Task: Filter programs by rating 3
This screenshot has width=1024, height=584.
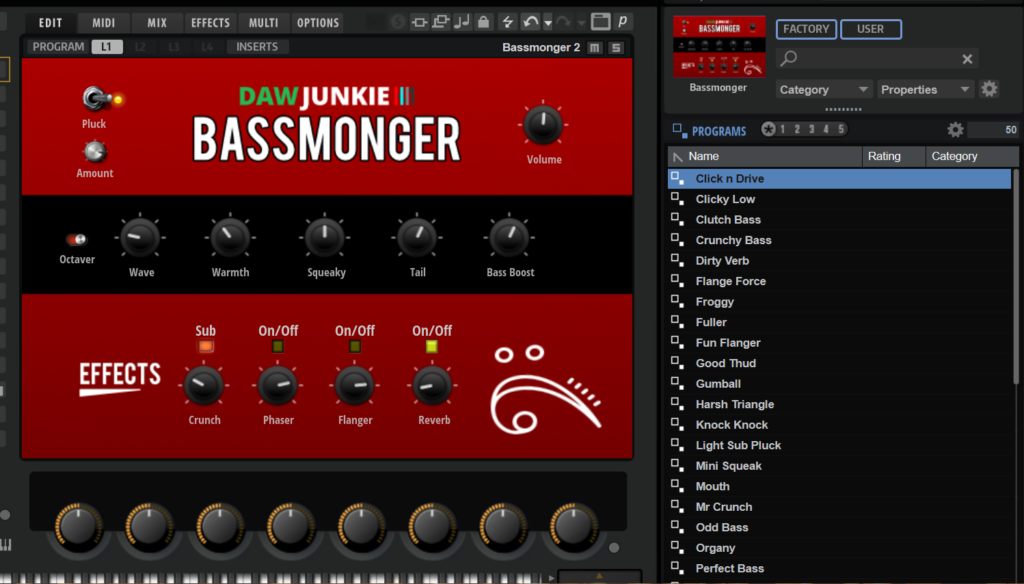Action: pyautogui.click(x=811, y=129)
